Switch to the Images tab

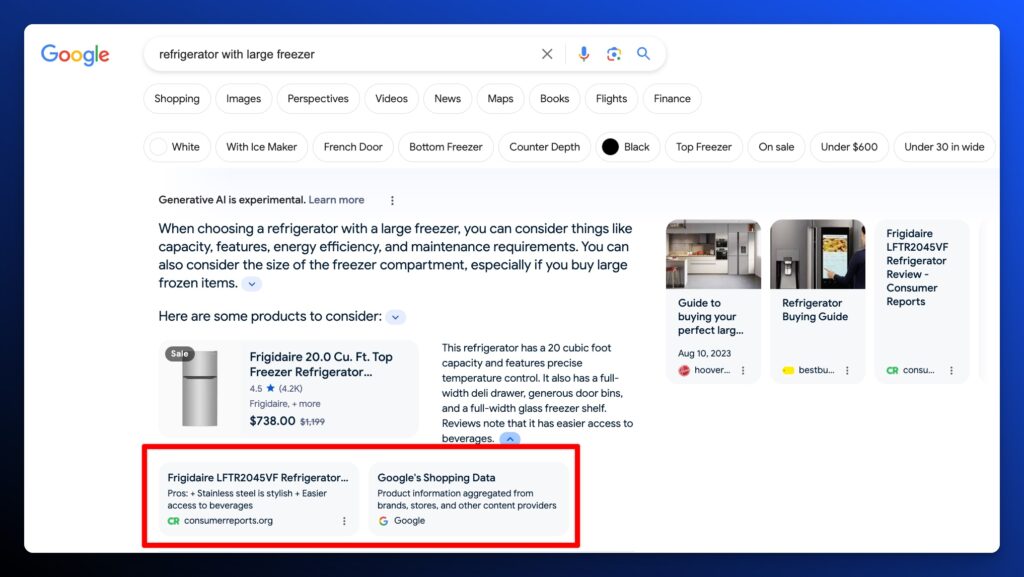(x=243, y=99)
